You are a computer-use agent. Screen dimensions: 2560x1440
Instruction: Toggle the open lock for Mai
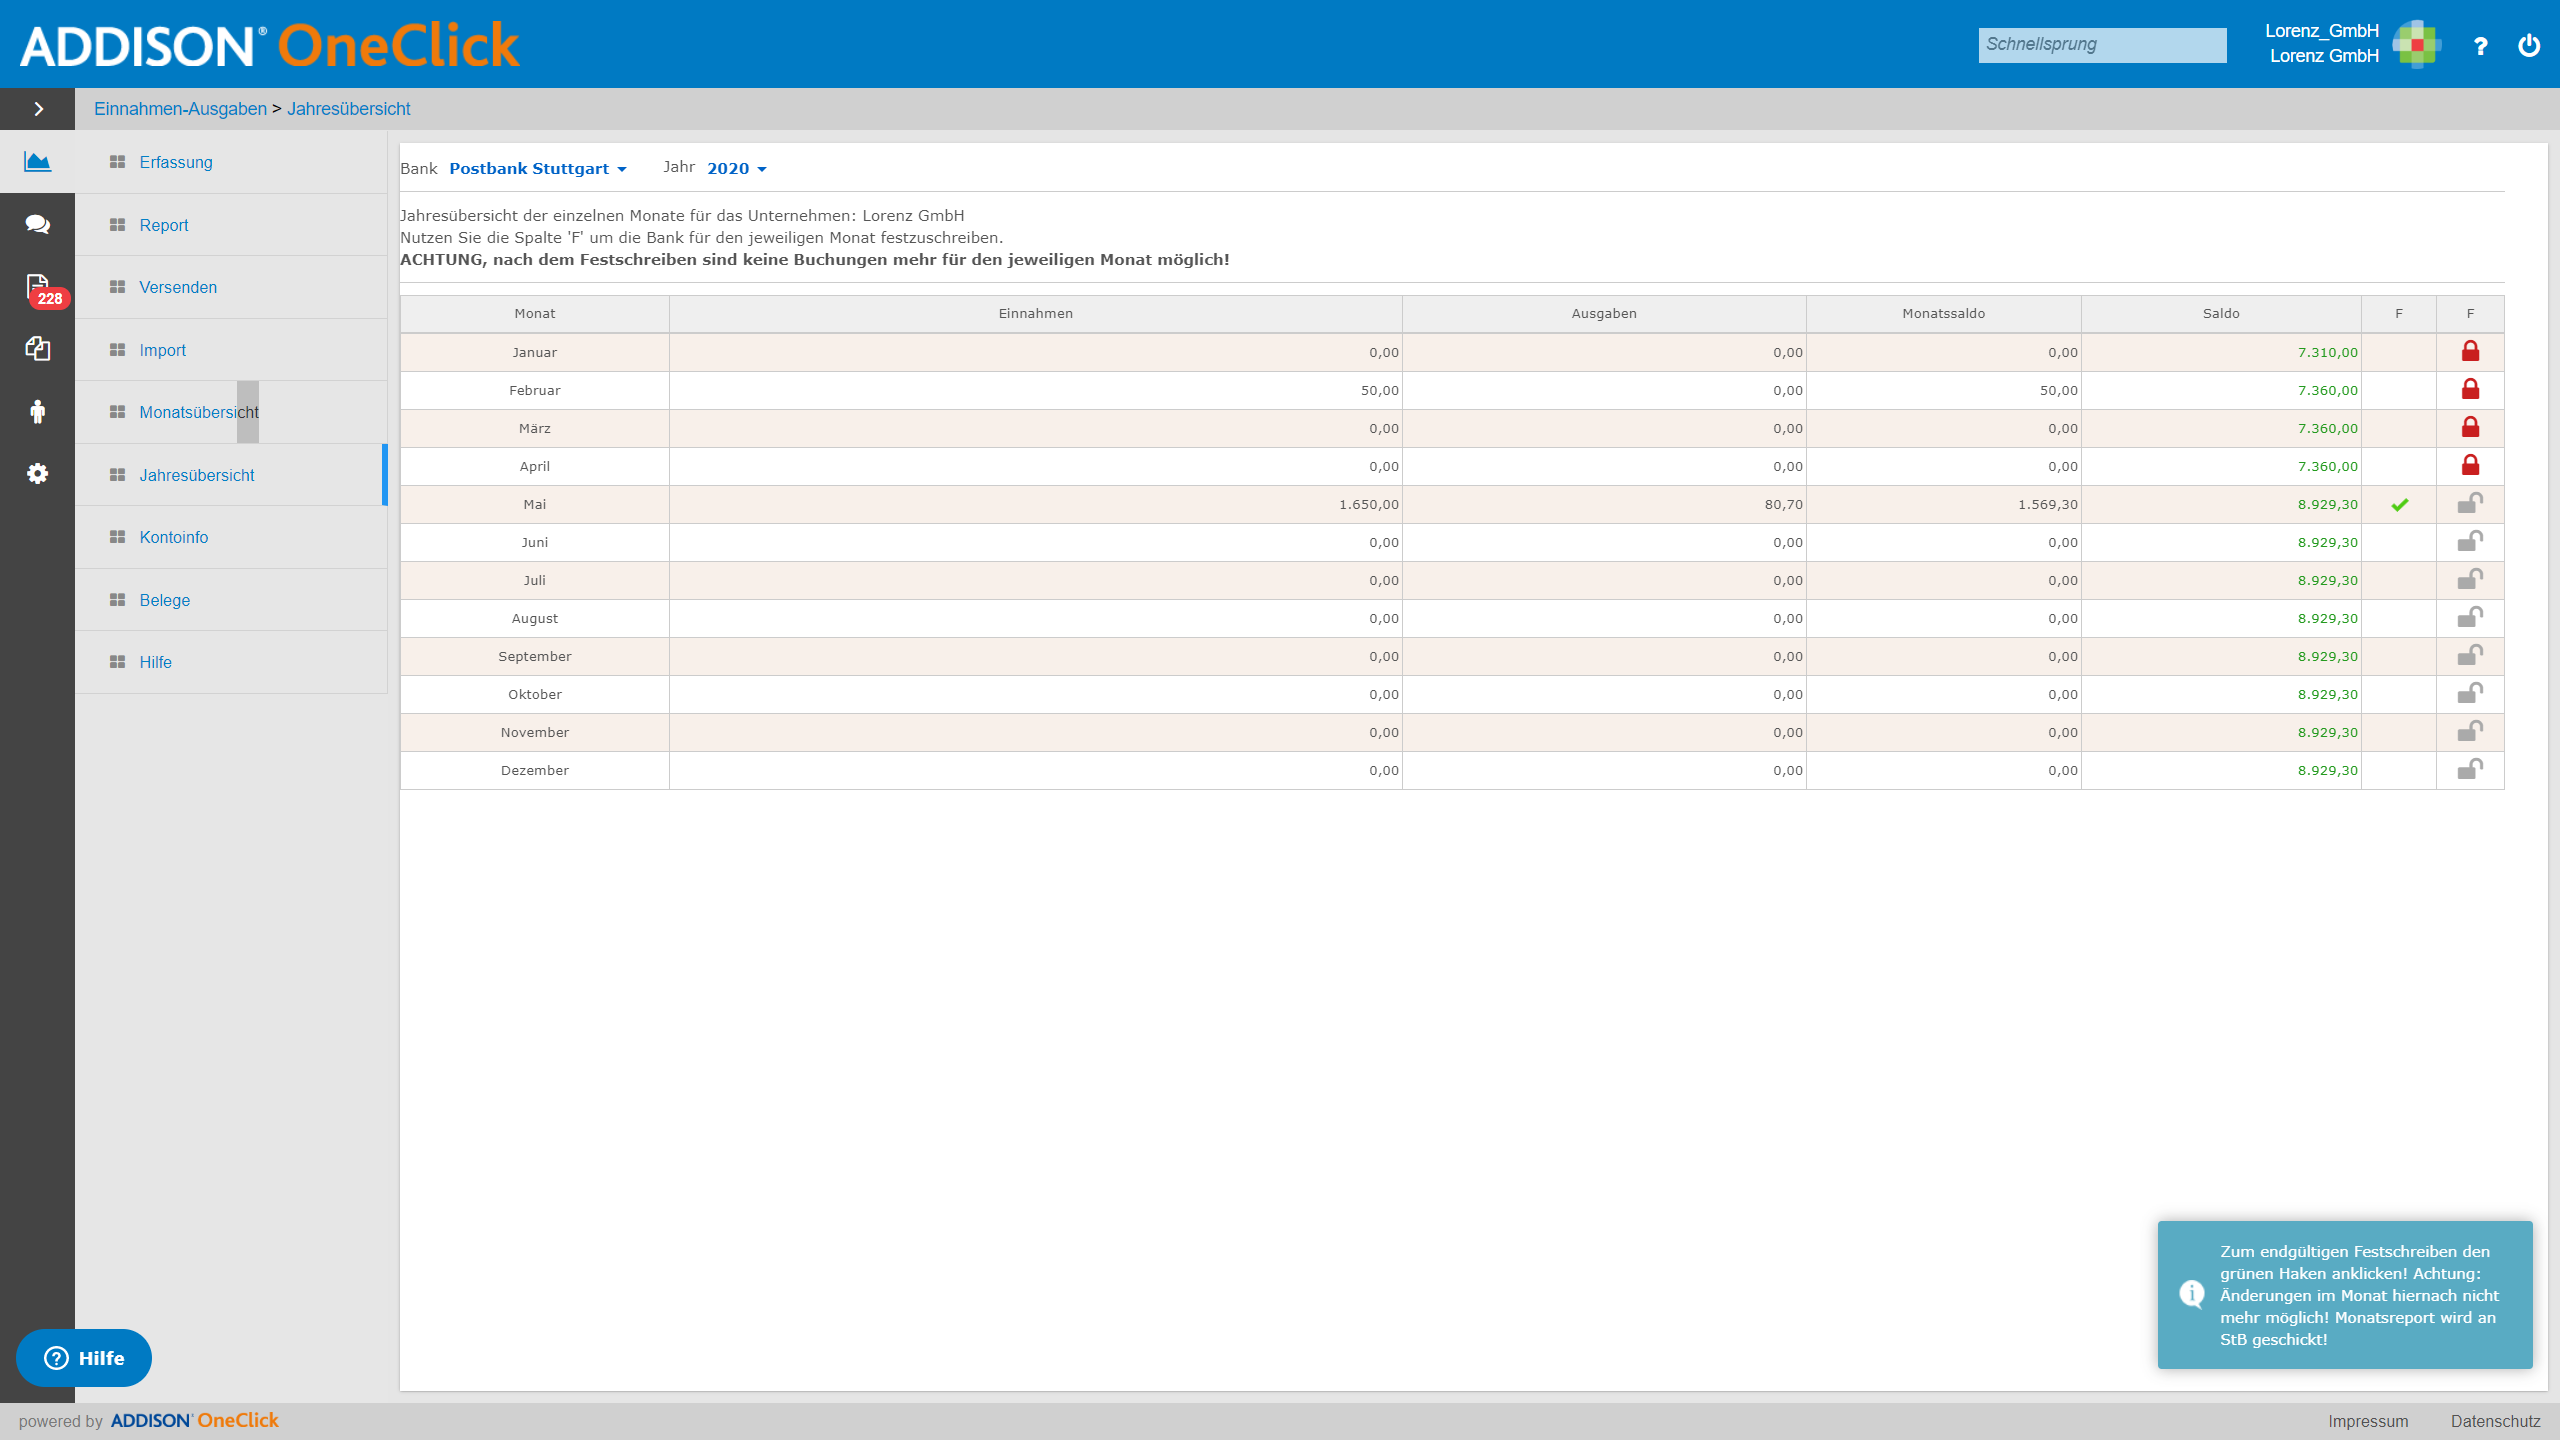2470,503
